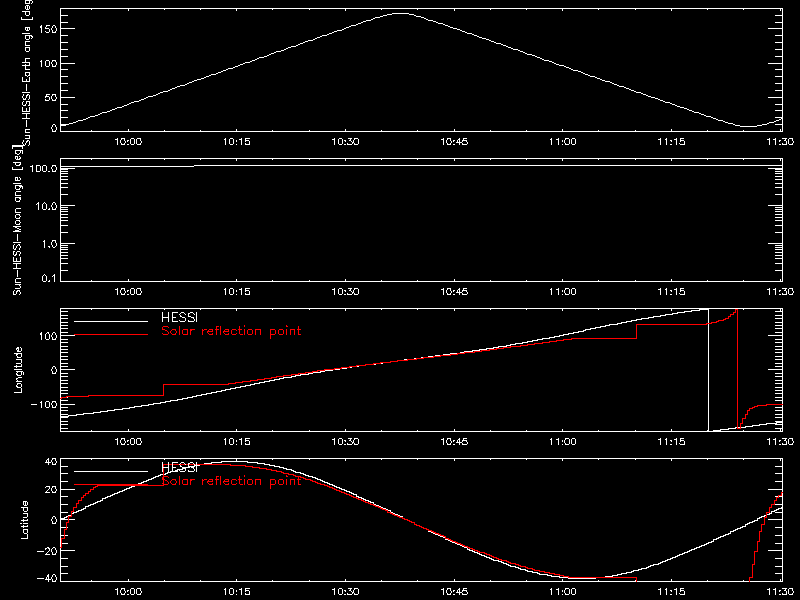Click the 1.0 tick on Moon angle axis
This screenshot has width=800, height=600.
(49, 244)
